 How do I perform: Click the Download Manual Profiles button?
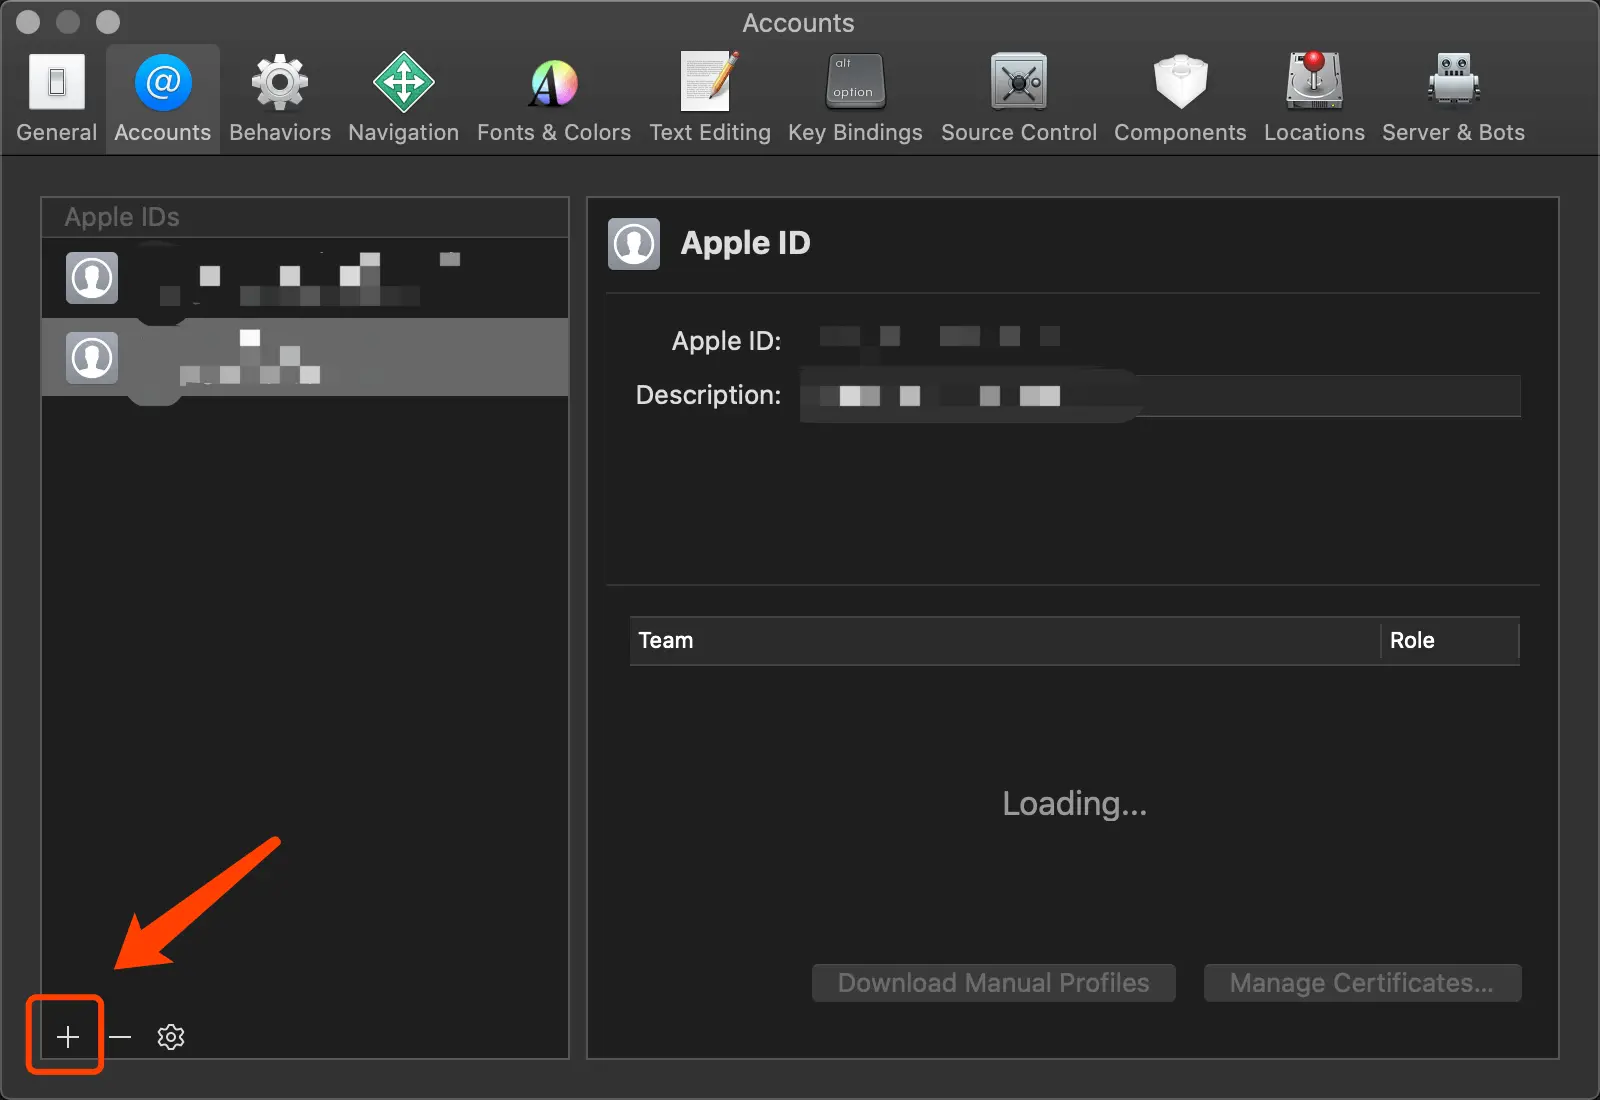pyautogui.click(x=994, y=983)
